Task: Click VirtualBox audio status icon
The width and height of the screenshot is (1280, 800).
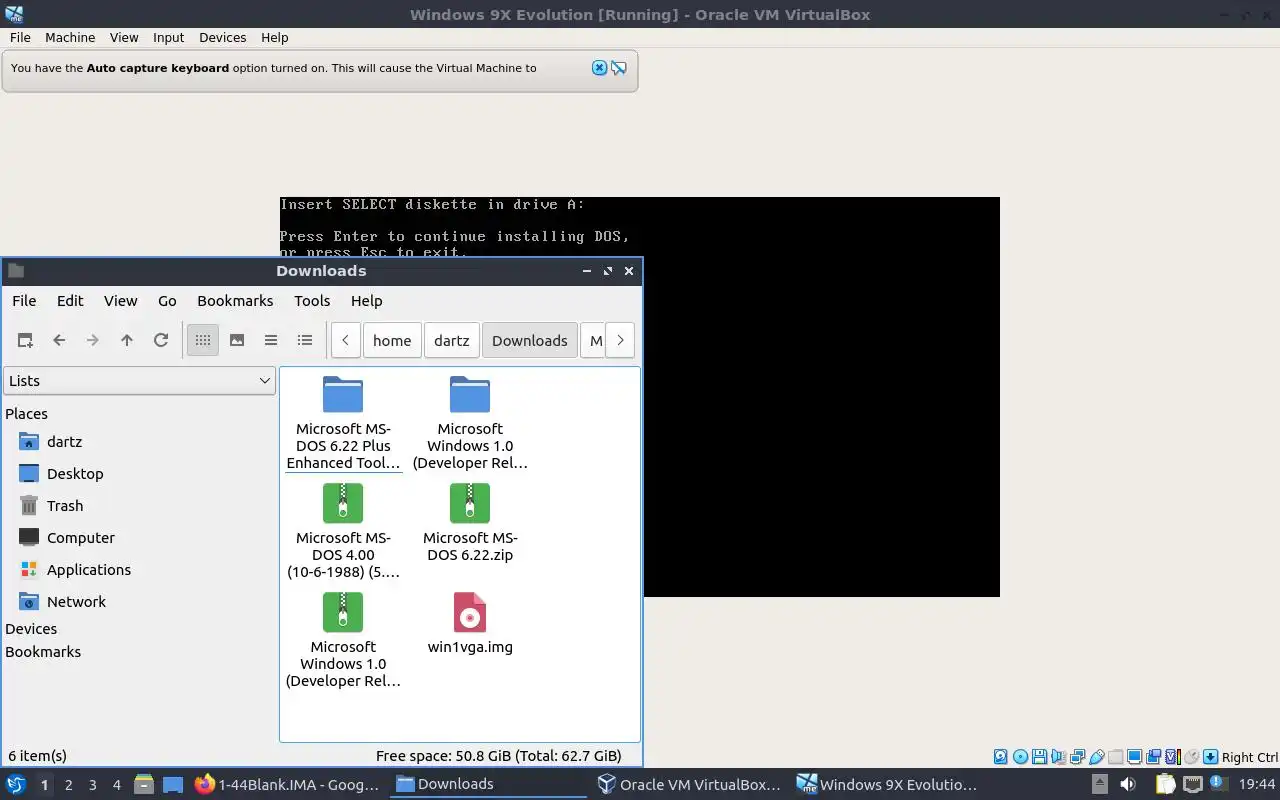Action: click(1058, 757)
